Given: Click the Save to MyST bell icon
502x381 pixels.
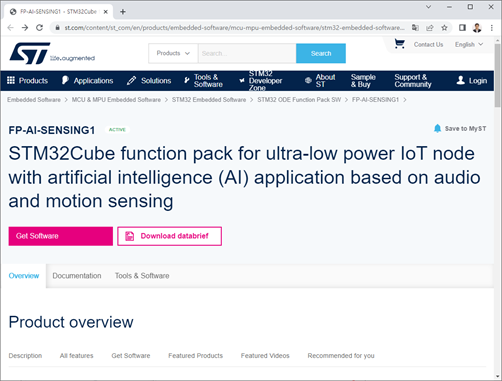Looking at the screenshot, I should tap(437, 128).
